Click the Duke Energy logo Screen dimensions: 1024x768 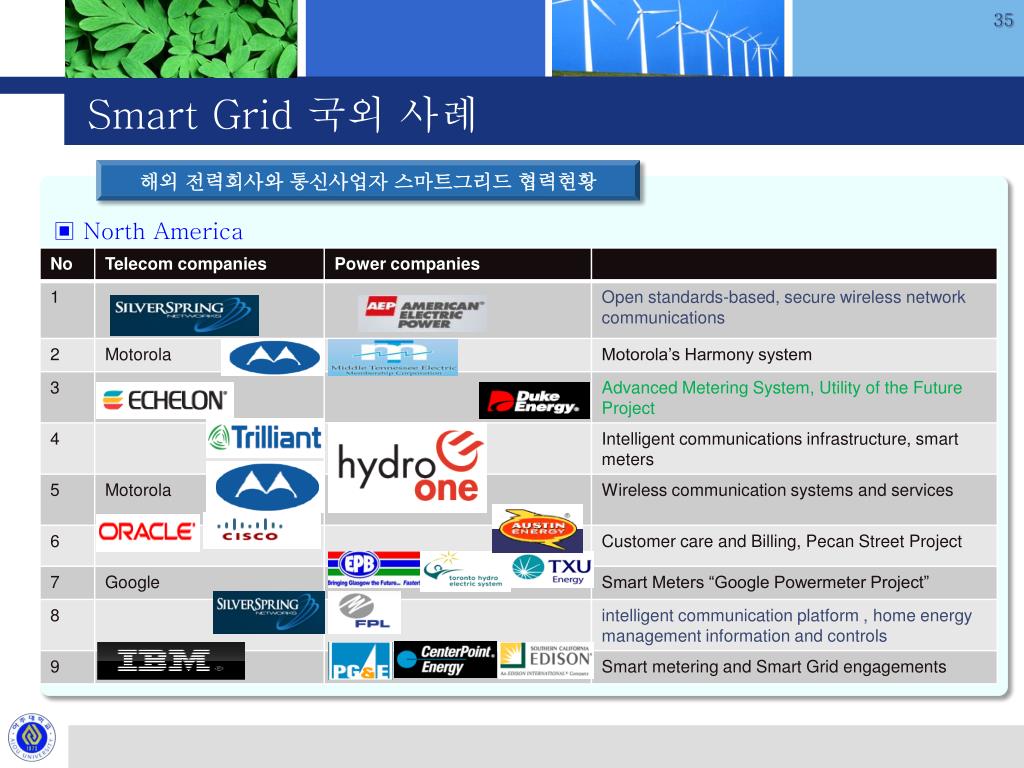(534, 400)
